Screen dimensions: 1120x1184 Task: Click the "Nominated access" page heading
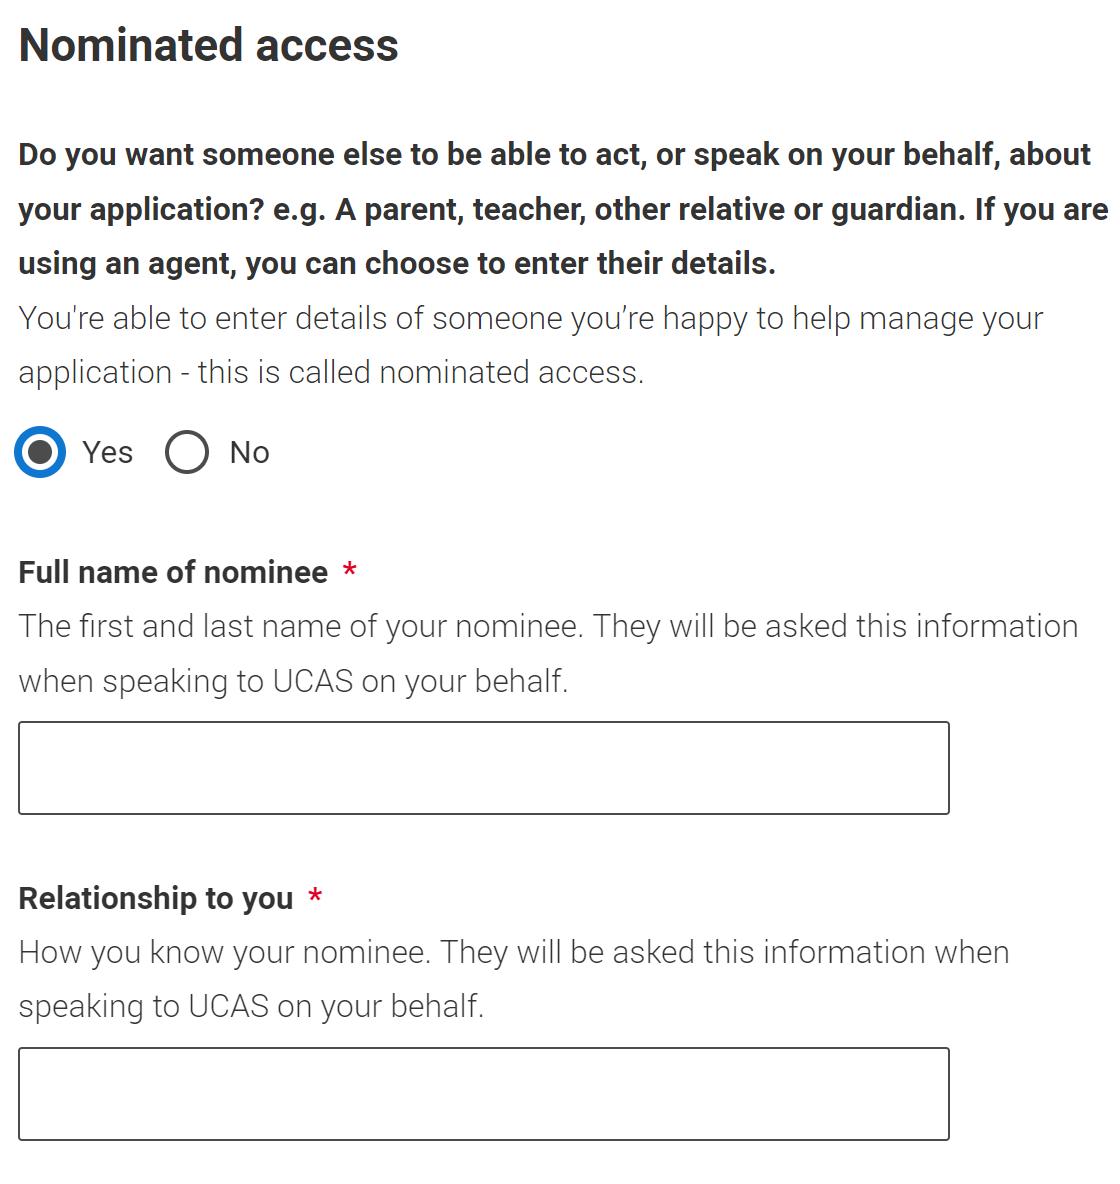point(208,46)
